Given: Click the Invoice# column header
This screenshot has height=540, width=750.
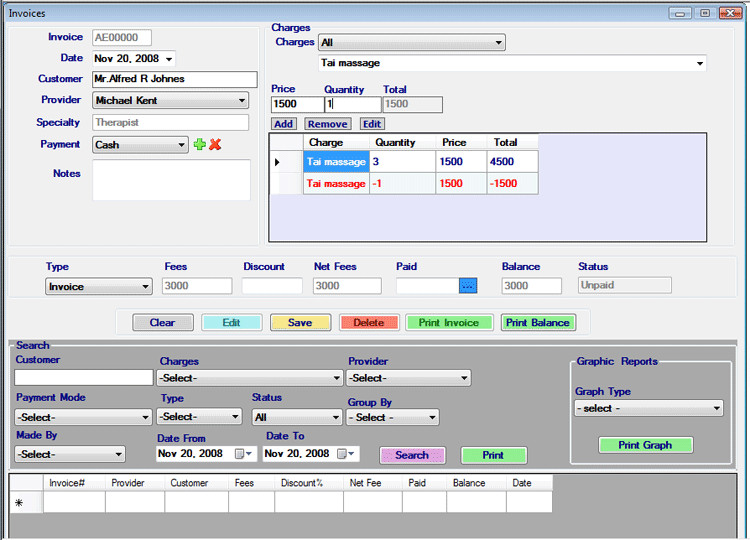Looking at the screenshot, I should (x=74, y=483).
